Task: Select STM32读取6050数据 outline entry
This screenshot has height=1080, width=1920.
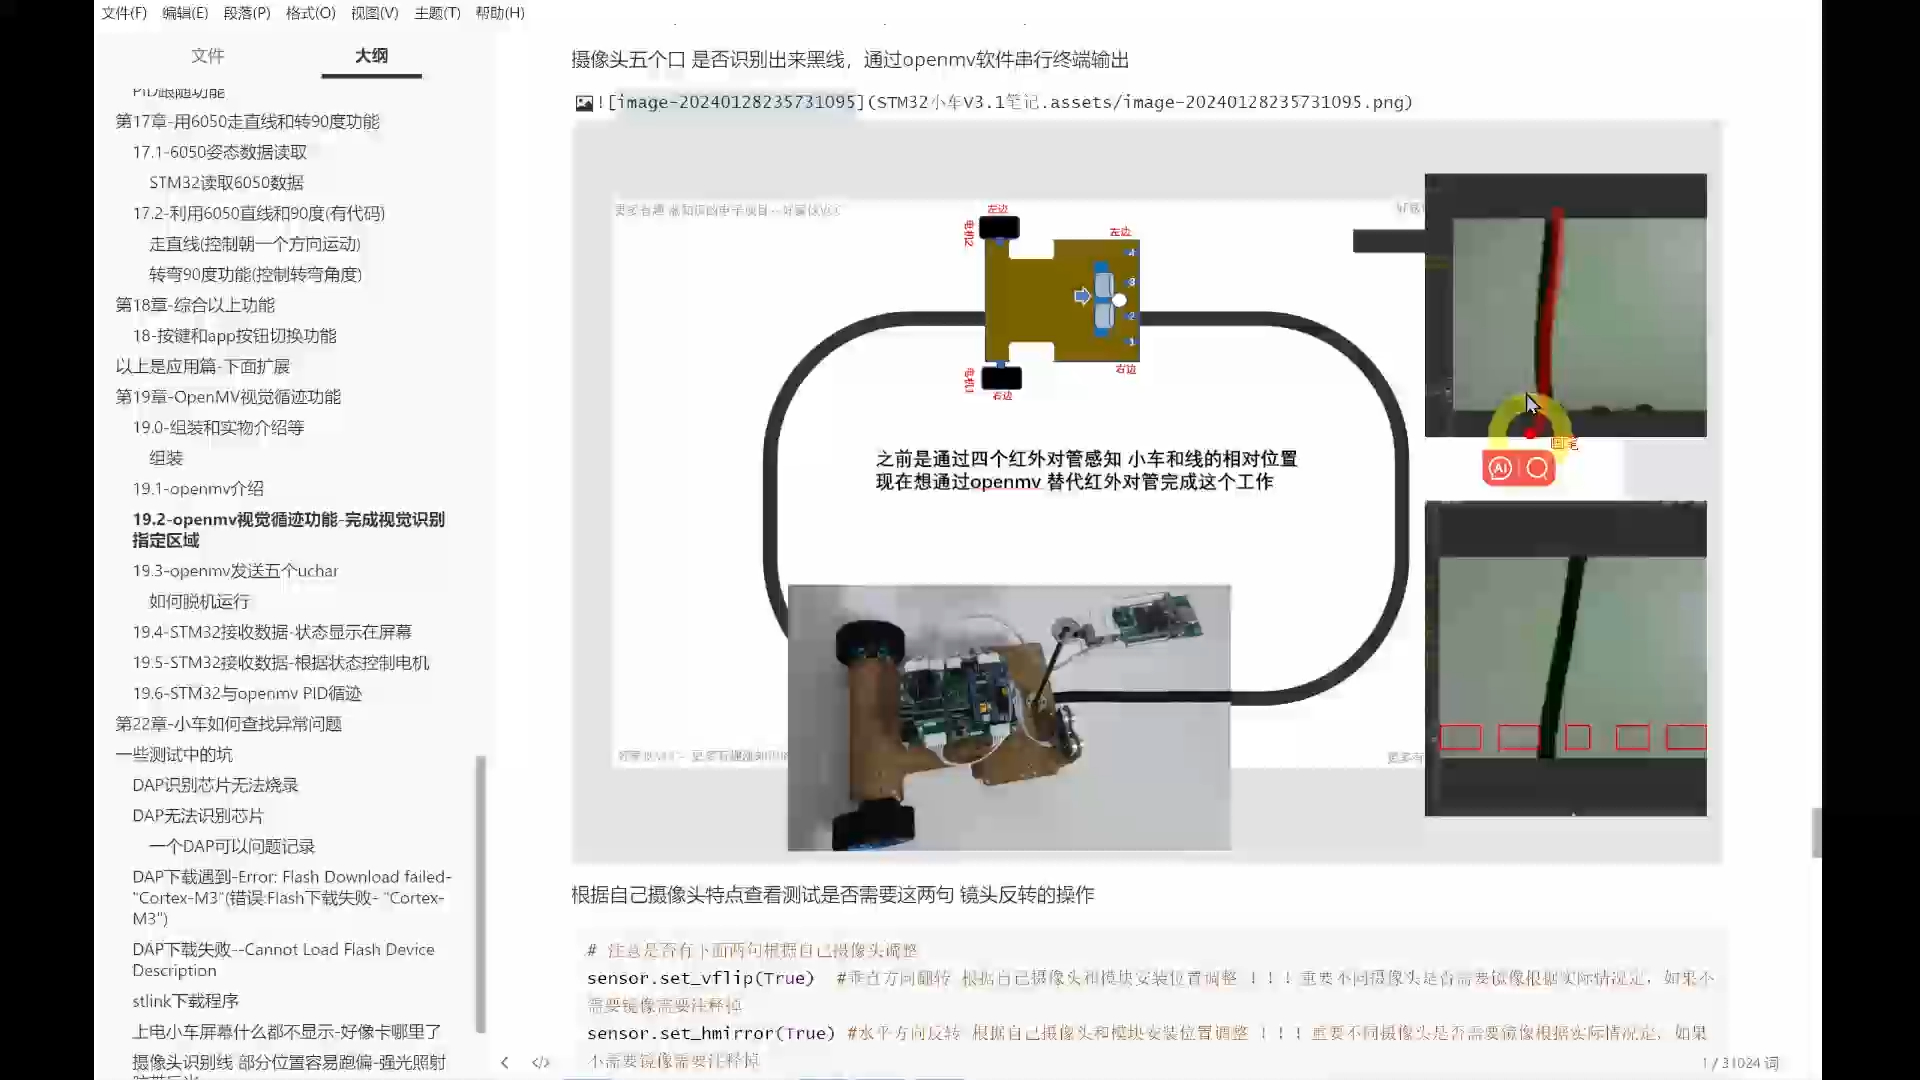Action: coord(226,183)
